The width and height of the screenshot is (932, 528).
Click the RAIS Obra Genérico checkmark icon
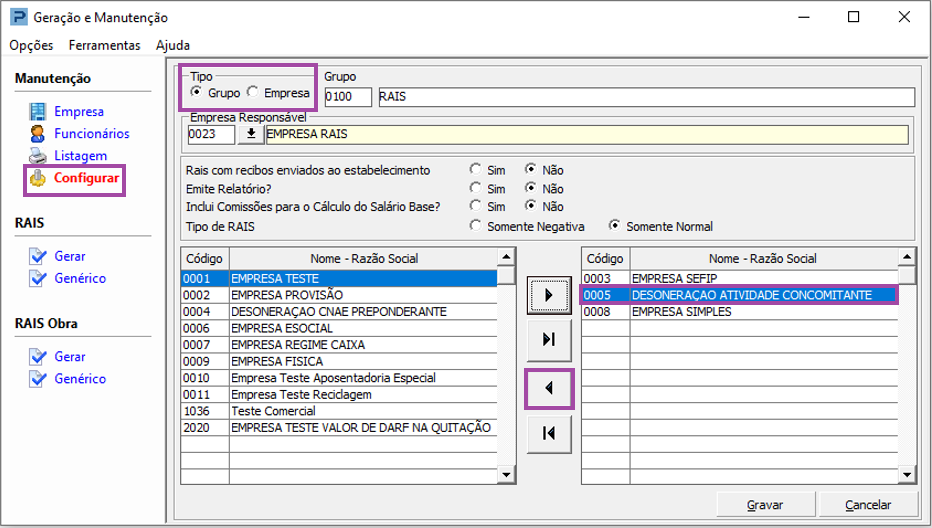click(x=38, y=379)
